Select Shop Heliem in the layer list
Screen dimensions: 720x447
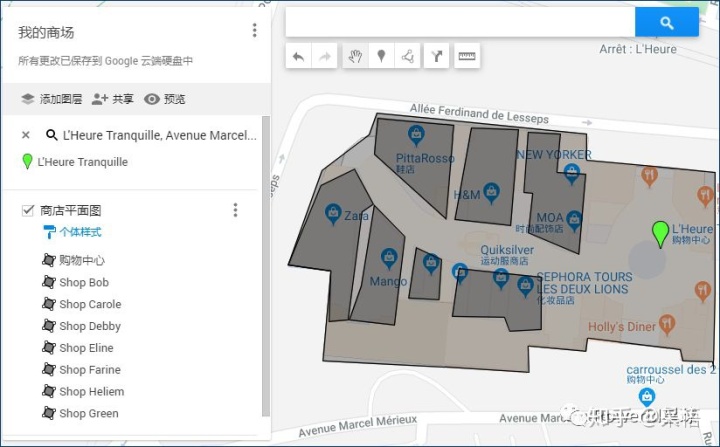pyautogui.click(x=92, y=391)
